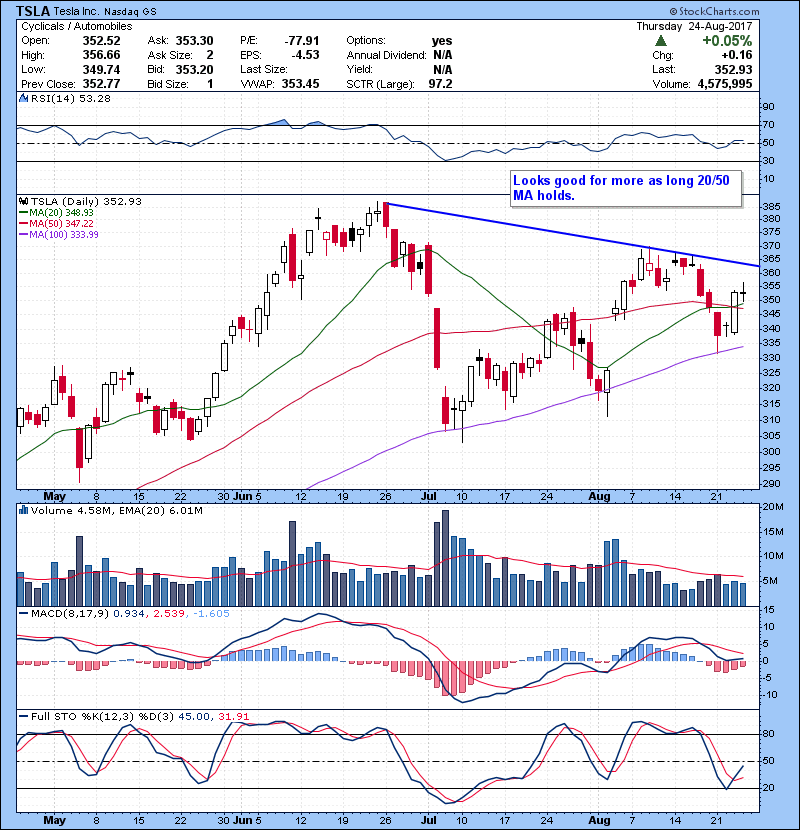This screenshot has width=800, height=830.
Task: Select the TSLA ticker symbol in the header
Action: pyautogui.click(x=33, y=11)
